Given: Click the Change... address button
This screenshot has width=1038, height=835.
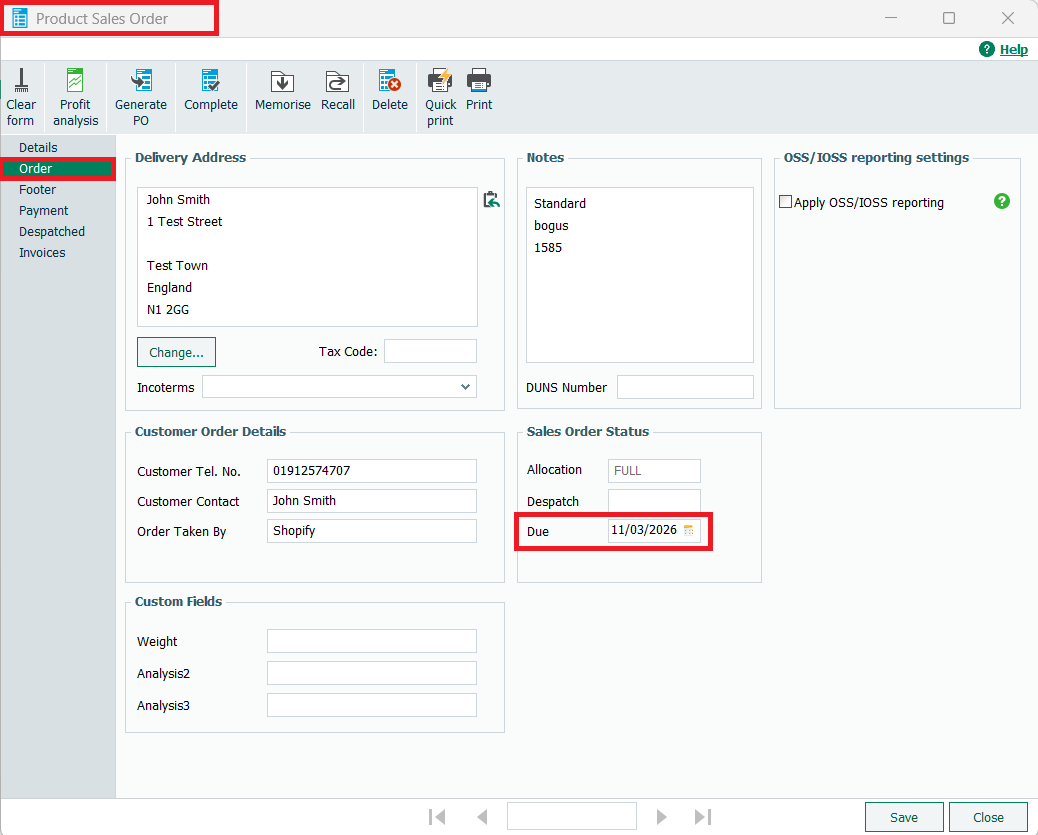Looking at the screenshot, I should click(176, 352).
